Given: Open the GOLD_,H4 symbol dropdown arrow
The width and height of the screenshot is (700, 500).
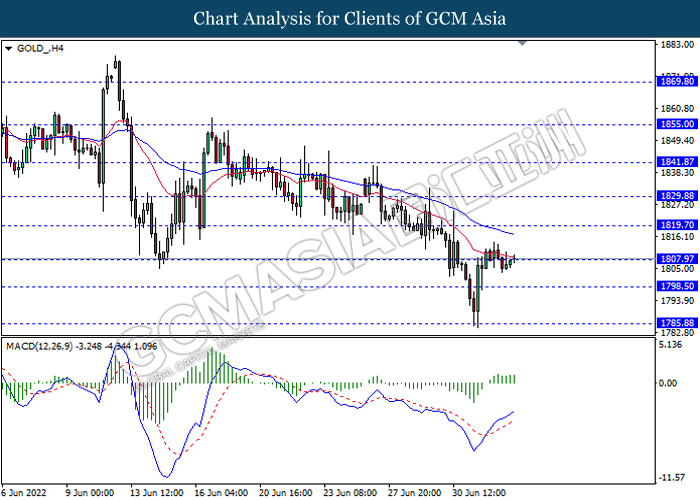Looking at the screenshot, I should coord(8,49).
